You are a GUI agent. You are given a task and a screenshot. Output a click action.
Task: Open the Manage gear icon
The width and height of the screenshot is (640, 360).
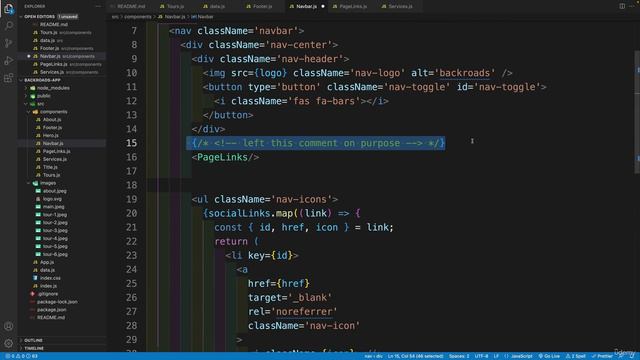(9, 343)
